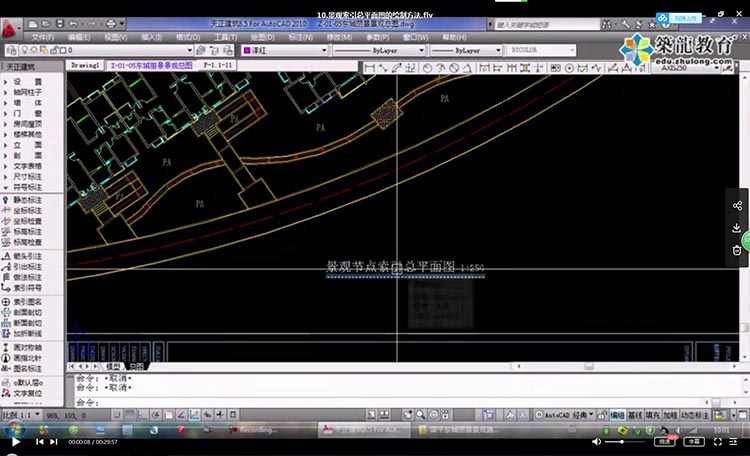The image size is (750, 456).
Task: Toggle 填充 in the status bar
Action: [652, 415]
